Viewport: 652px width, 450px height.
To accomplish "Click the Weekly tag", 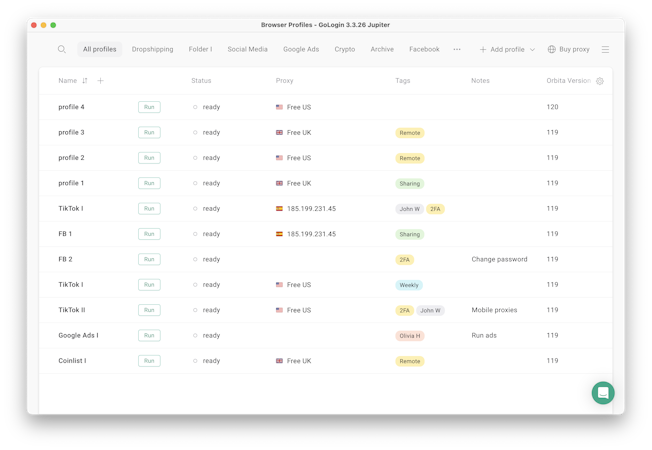I will (x=409, y=285).
